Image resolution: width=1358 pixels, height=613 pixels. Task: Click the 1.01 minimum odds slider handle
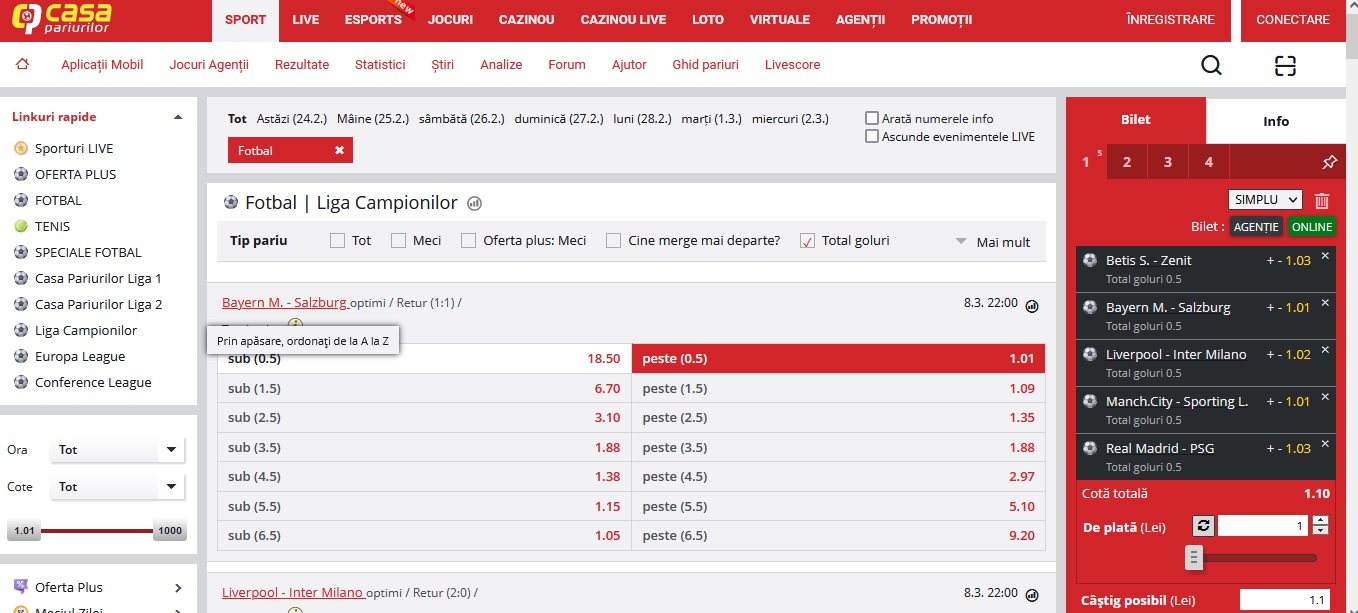[x=24, y=531]
